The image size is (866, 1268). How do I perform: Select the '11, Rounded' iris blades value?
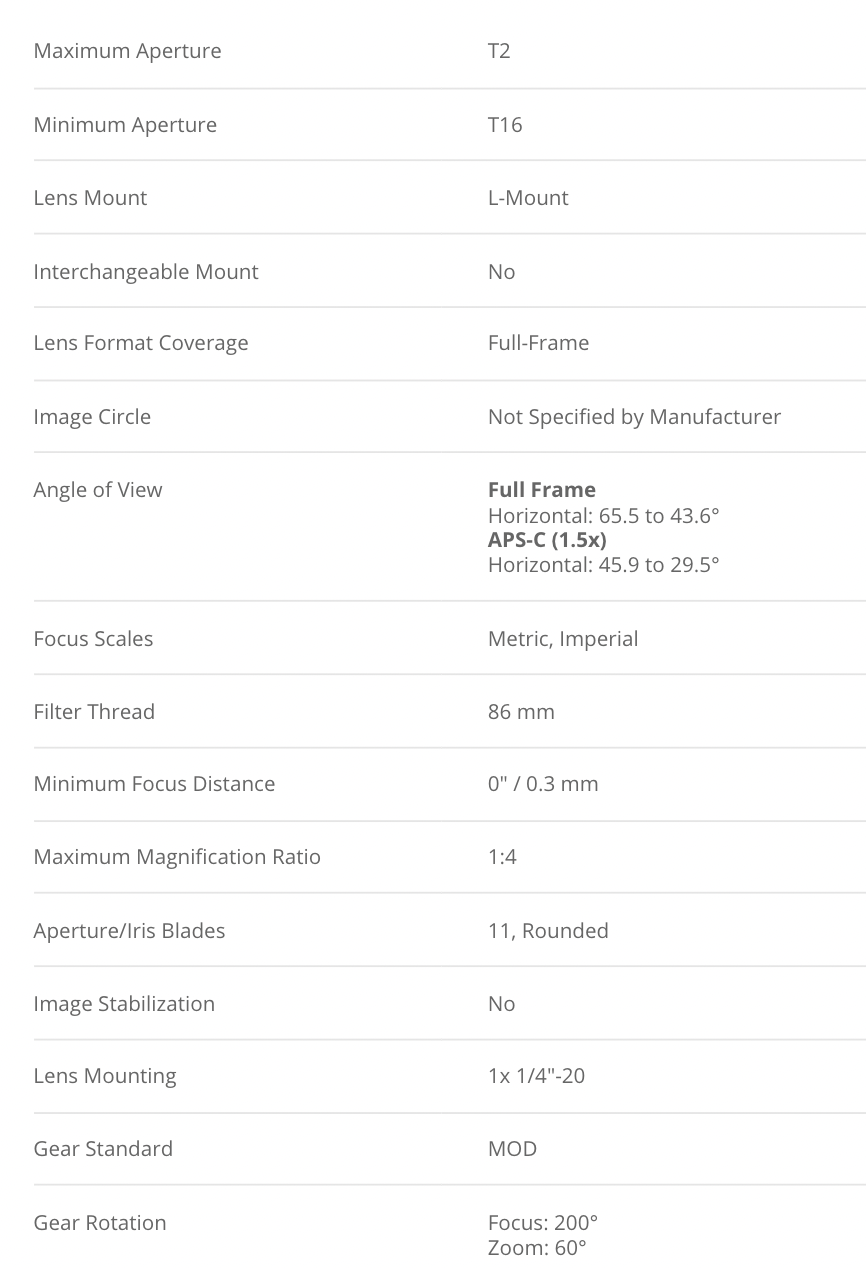548,931
